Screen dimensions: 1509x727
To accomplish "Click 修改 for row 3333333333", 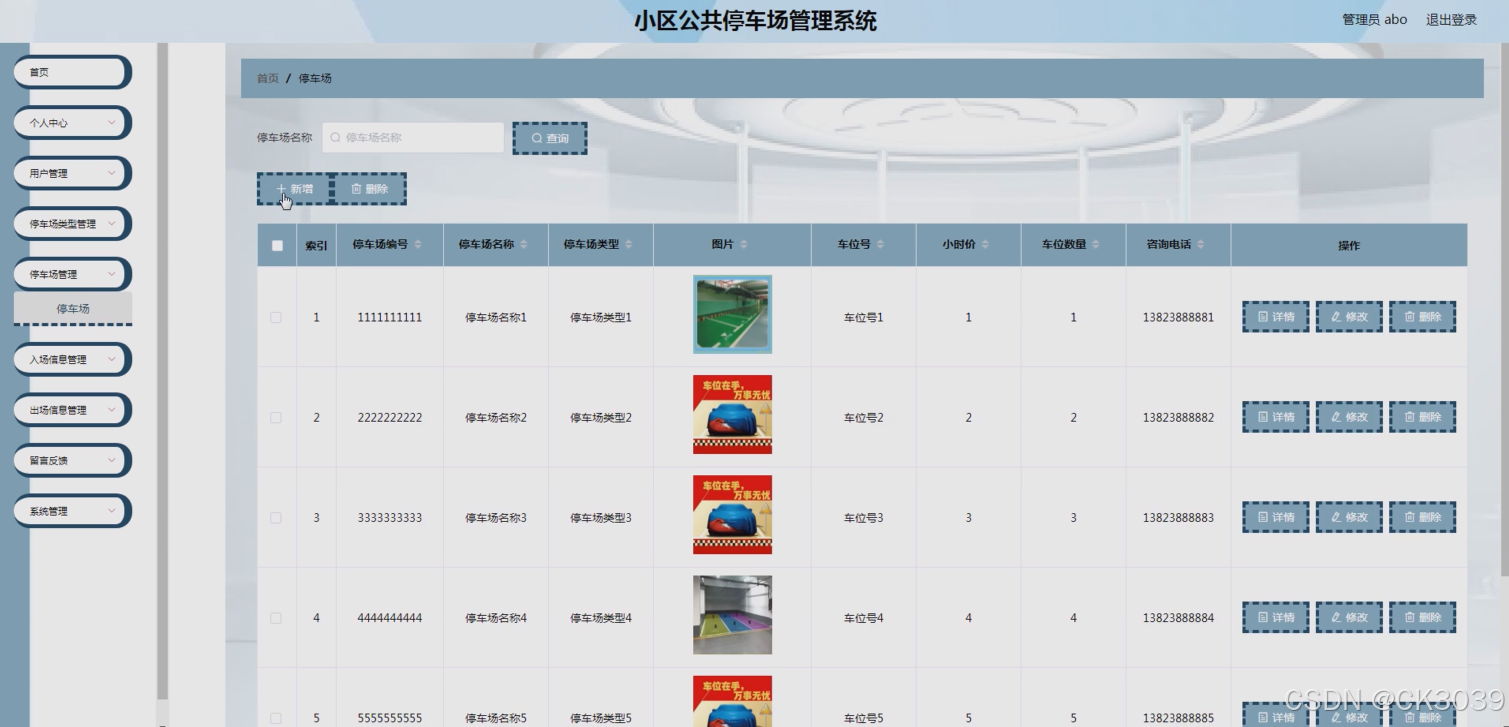I will click(1349, 517).
